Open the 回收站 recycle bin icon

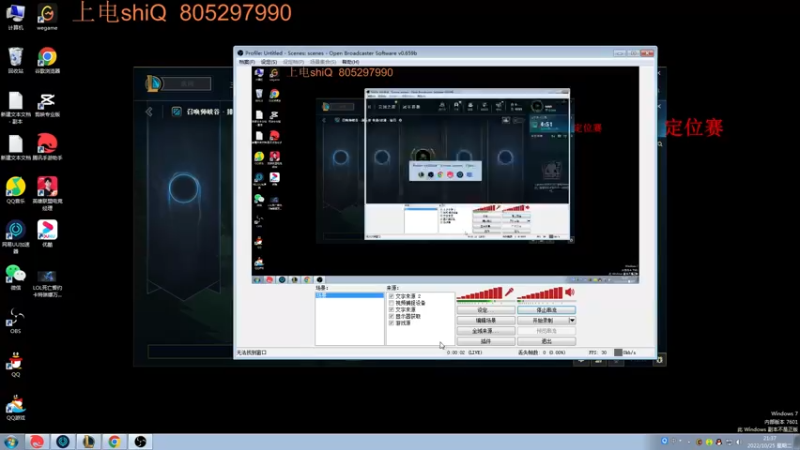[15, 60]
